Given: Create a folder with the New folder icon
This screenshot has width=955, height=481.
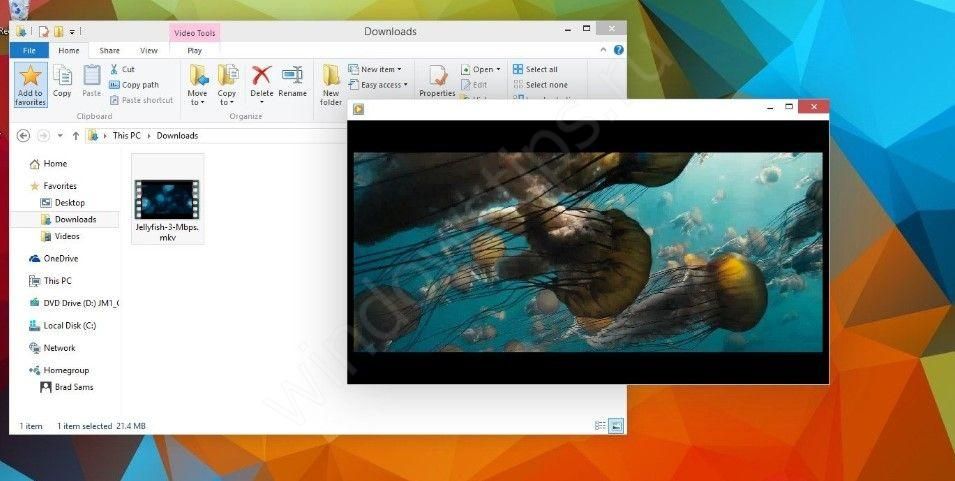Looking at the screenshot, I should click(x=331, y=76).
